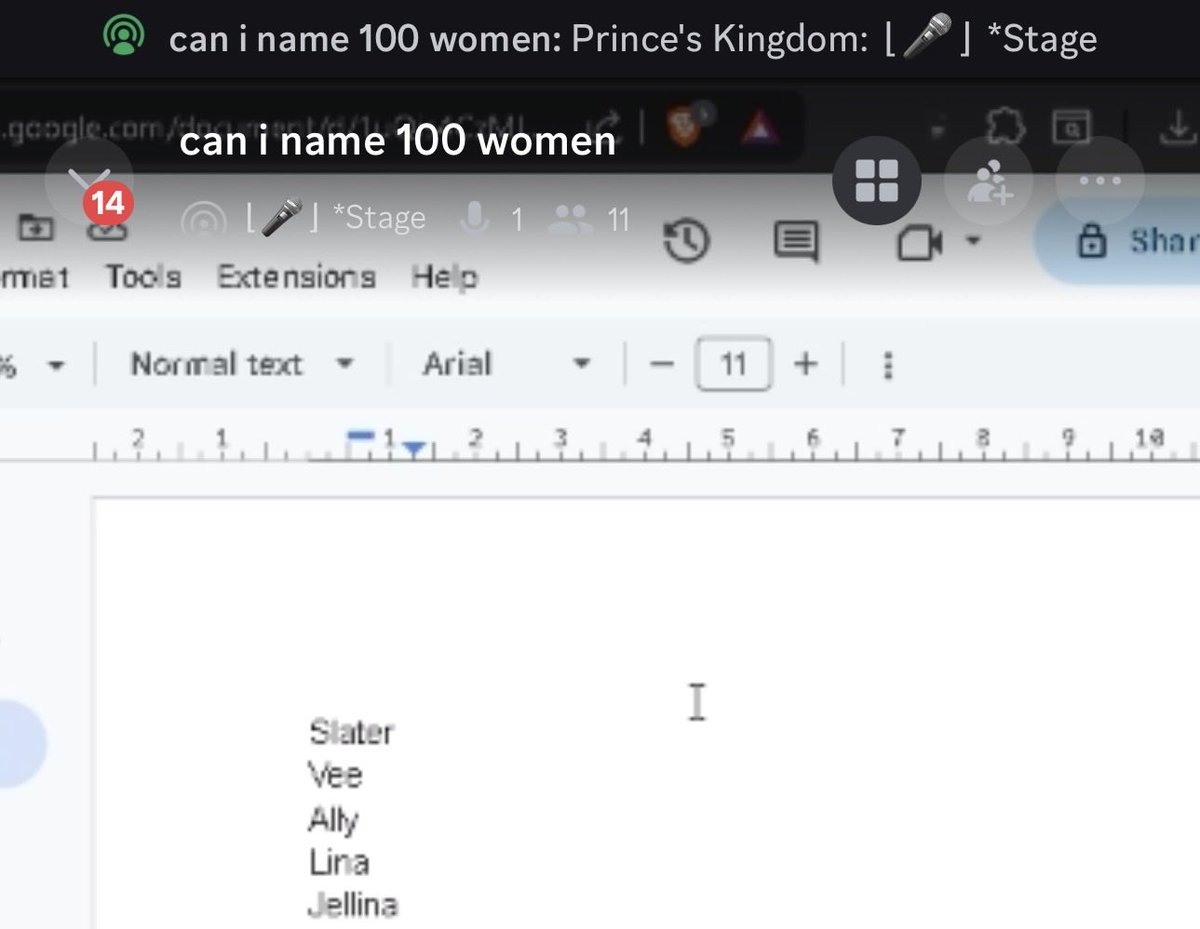Click the Share button with lock
The width and height of the screenshot is (1200, 929).
point(1120,243)
